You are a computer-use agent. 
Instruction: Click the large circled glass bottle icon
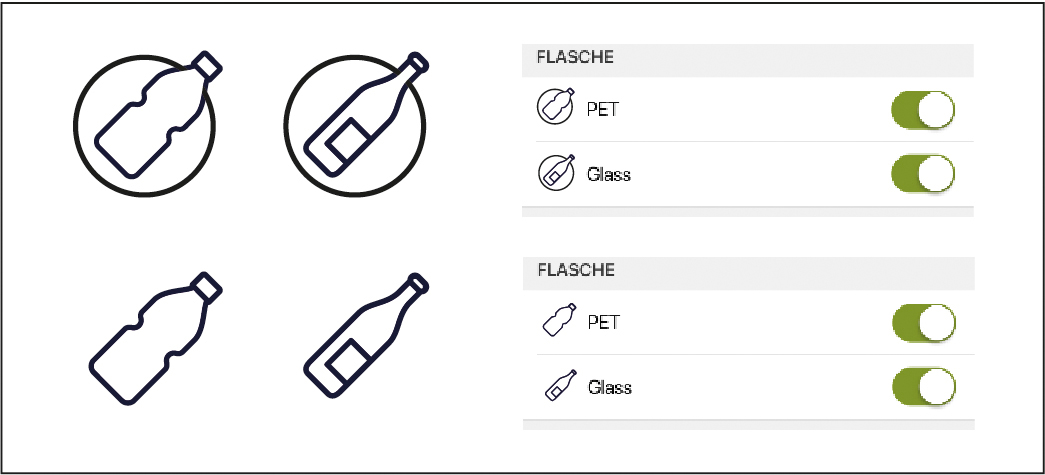click(x=356, y=124)
